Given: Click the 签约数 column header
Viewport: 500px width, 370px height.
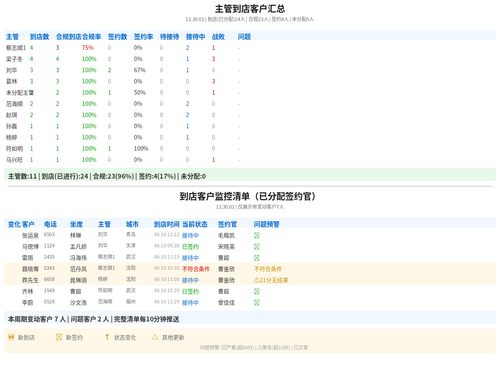Looking at the screenshot, I should [118, 37].
